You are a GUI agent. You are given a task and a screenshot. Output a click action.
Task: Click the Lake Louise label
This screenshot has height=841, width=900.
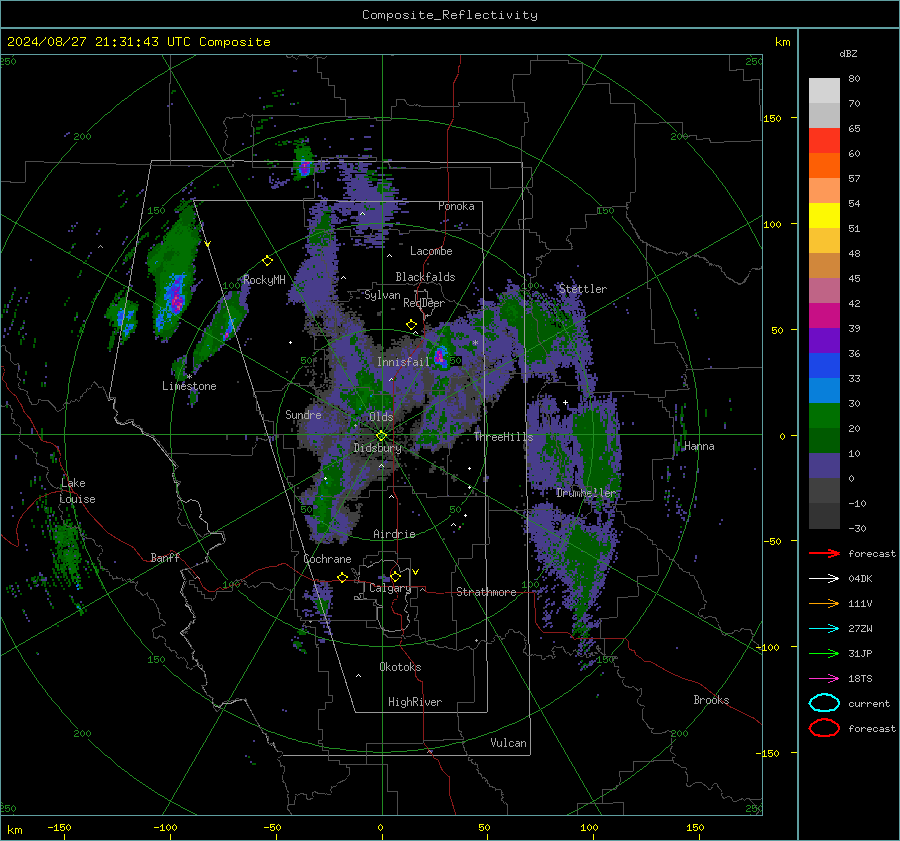click(x=77, y=491)
